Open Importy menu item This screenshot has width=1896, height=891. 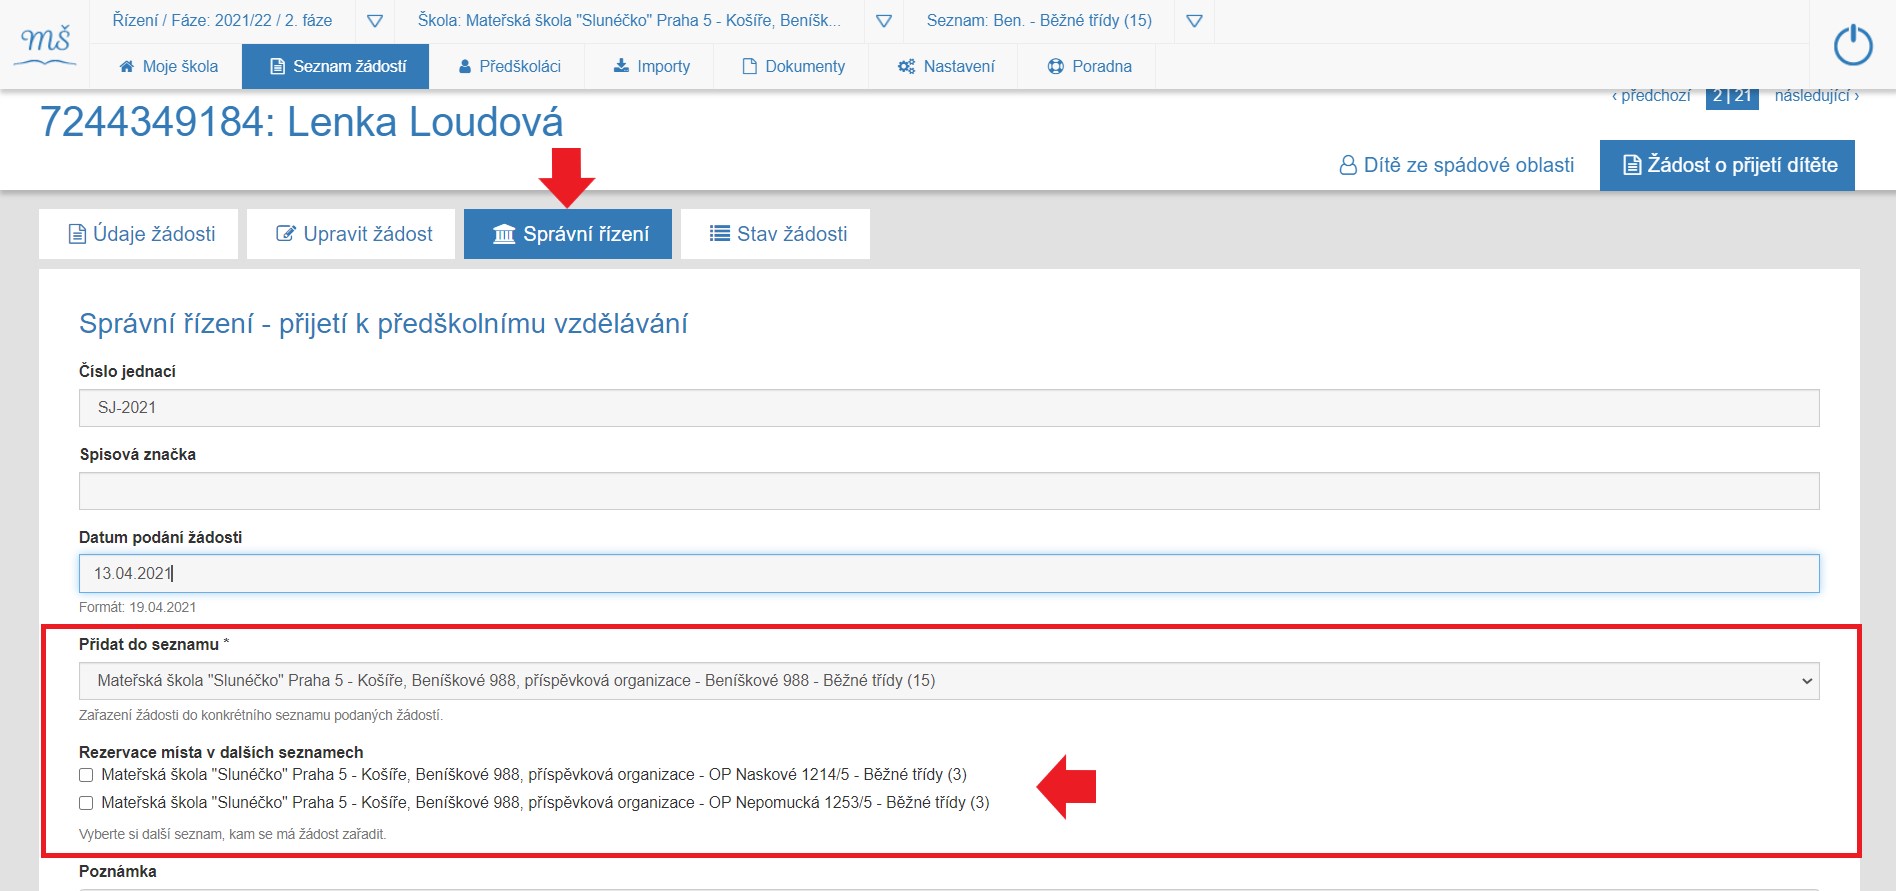(x=651, y=66)
